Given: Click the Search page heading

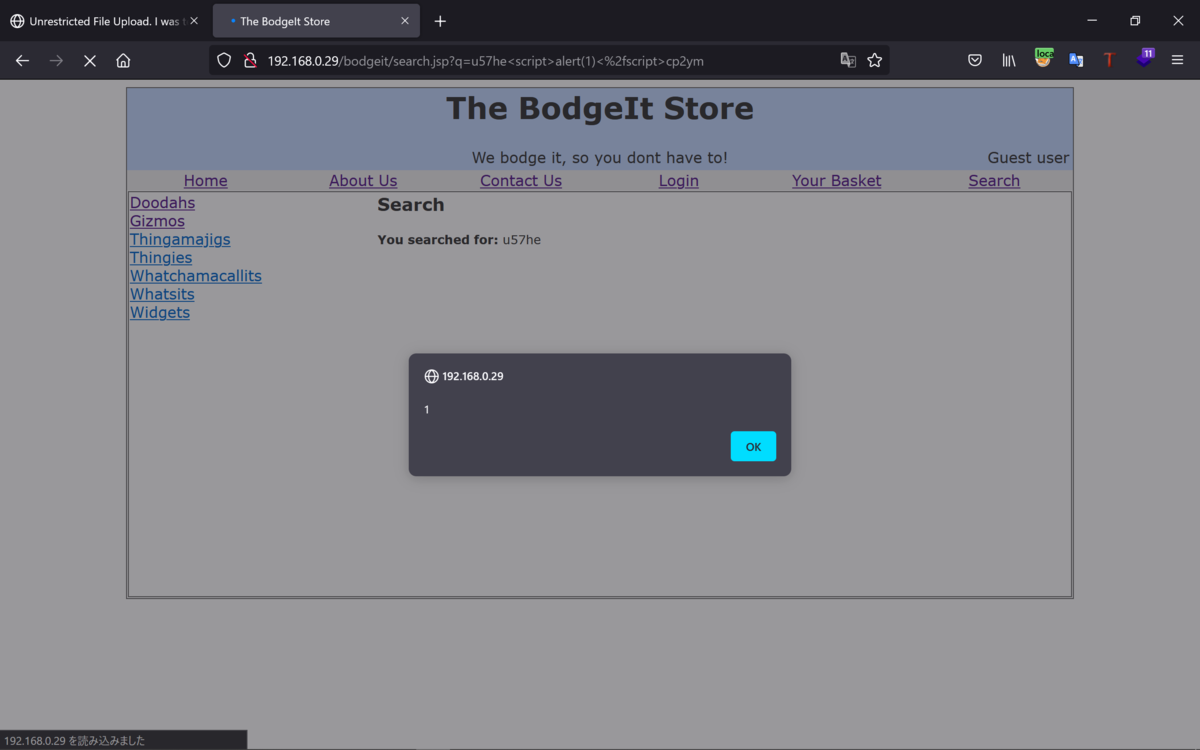Looking at the screenshot, I should coord(411,205).
